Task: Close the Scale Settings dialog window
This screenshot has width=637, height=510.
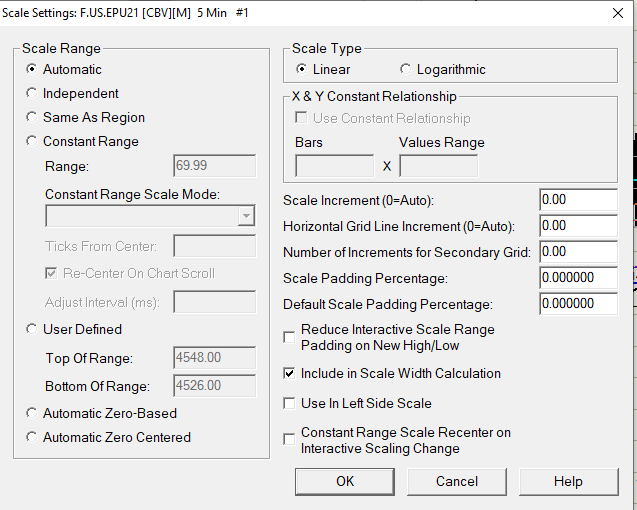Action: coord(614,14)
